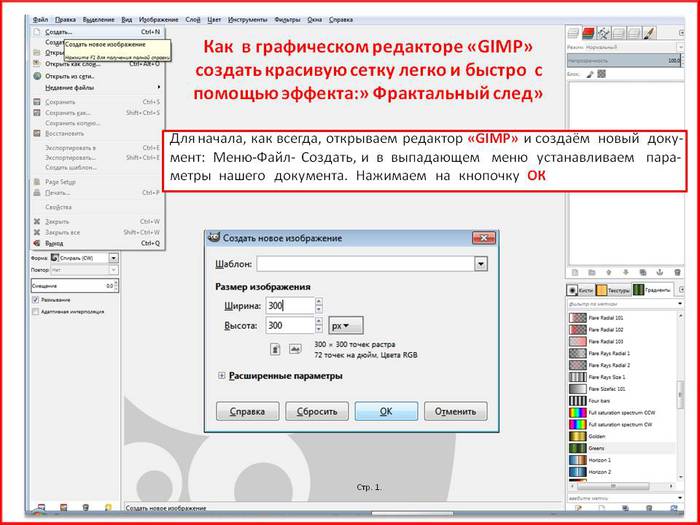Open the Channels tab icon in dock
Screen dimensions: 700x525
pos(588,33)
